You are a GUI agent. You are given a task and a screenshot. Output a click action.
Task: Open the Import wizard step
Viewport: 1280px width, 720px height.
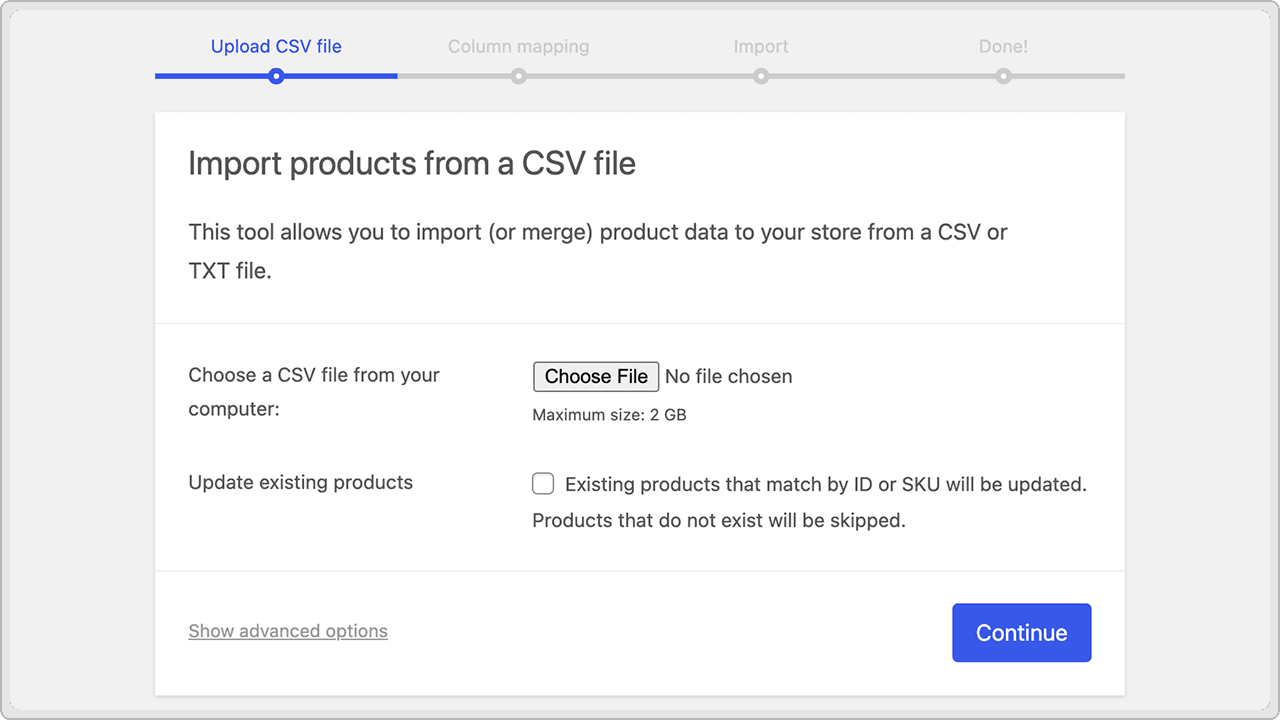point(761,46)
